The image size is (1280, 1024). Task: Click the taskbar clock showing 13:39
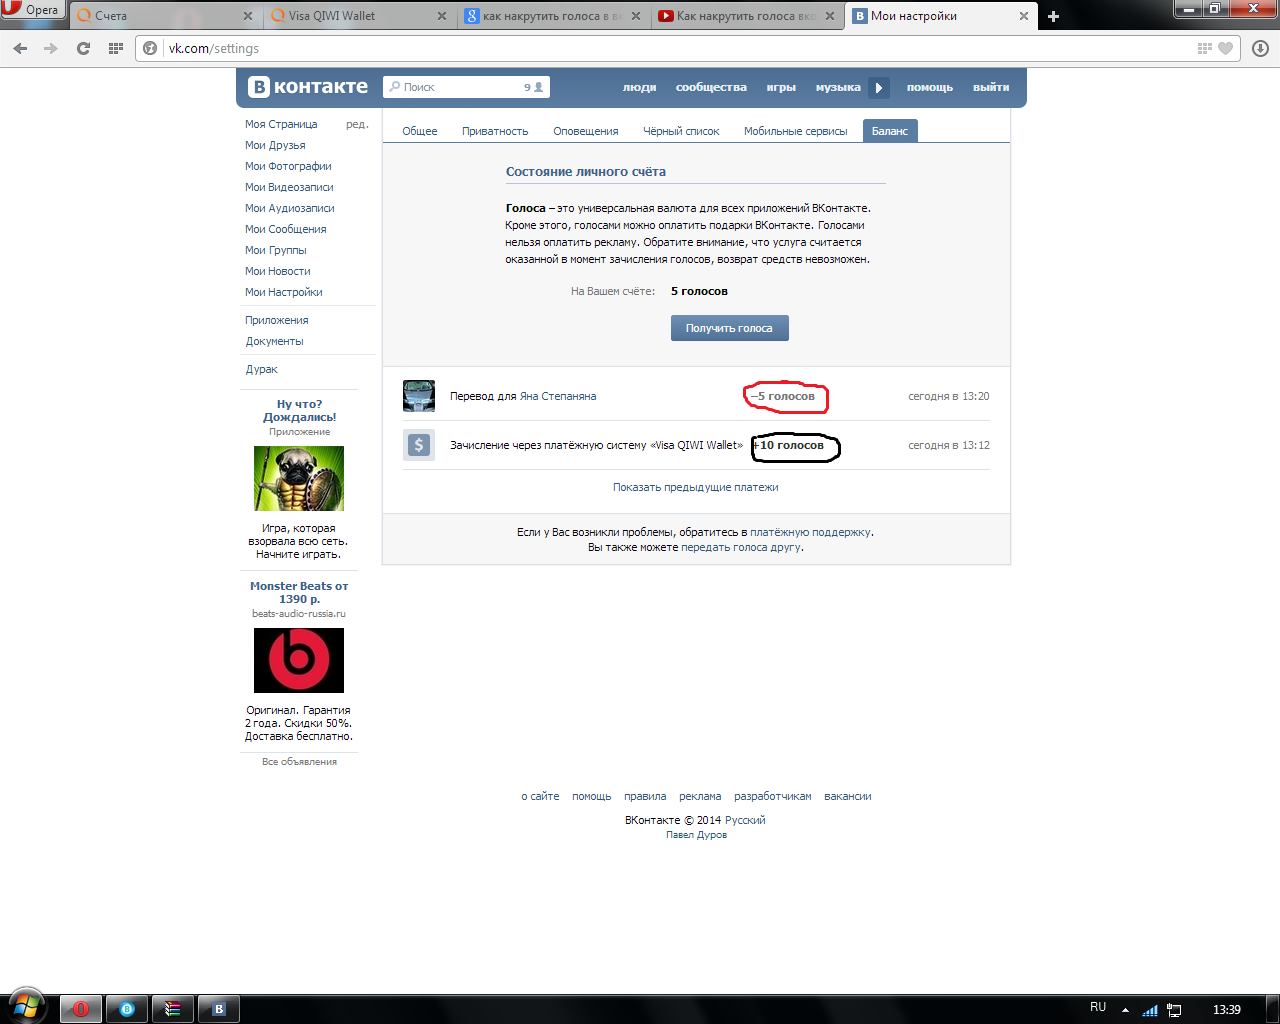(1227, 1009)
